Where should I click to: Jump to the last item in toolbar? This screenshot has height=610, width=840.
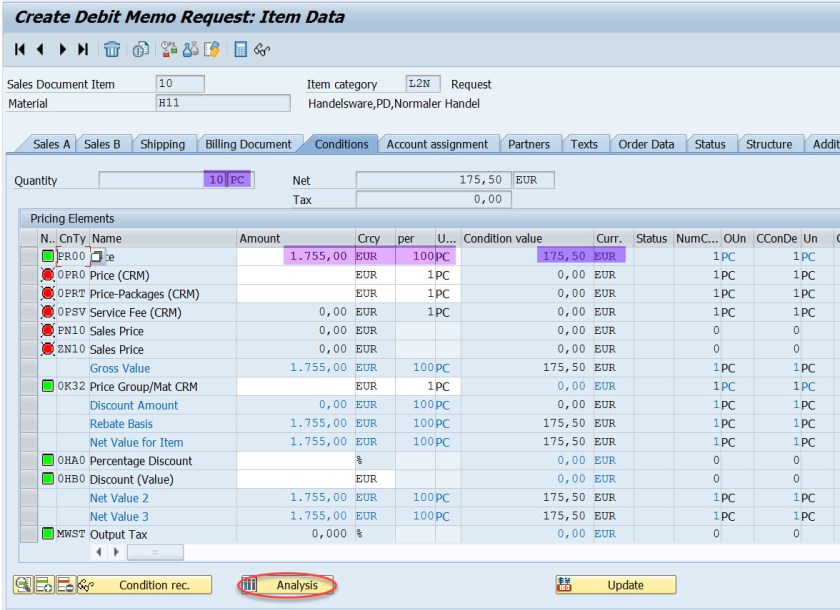coord(83,49)
